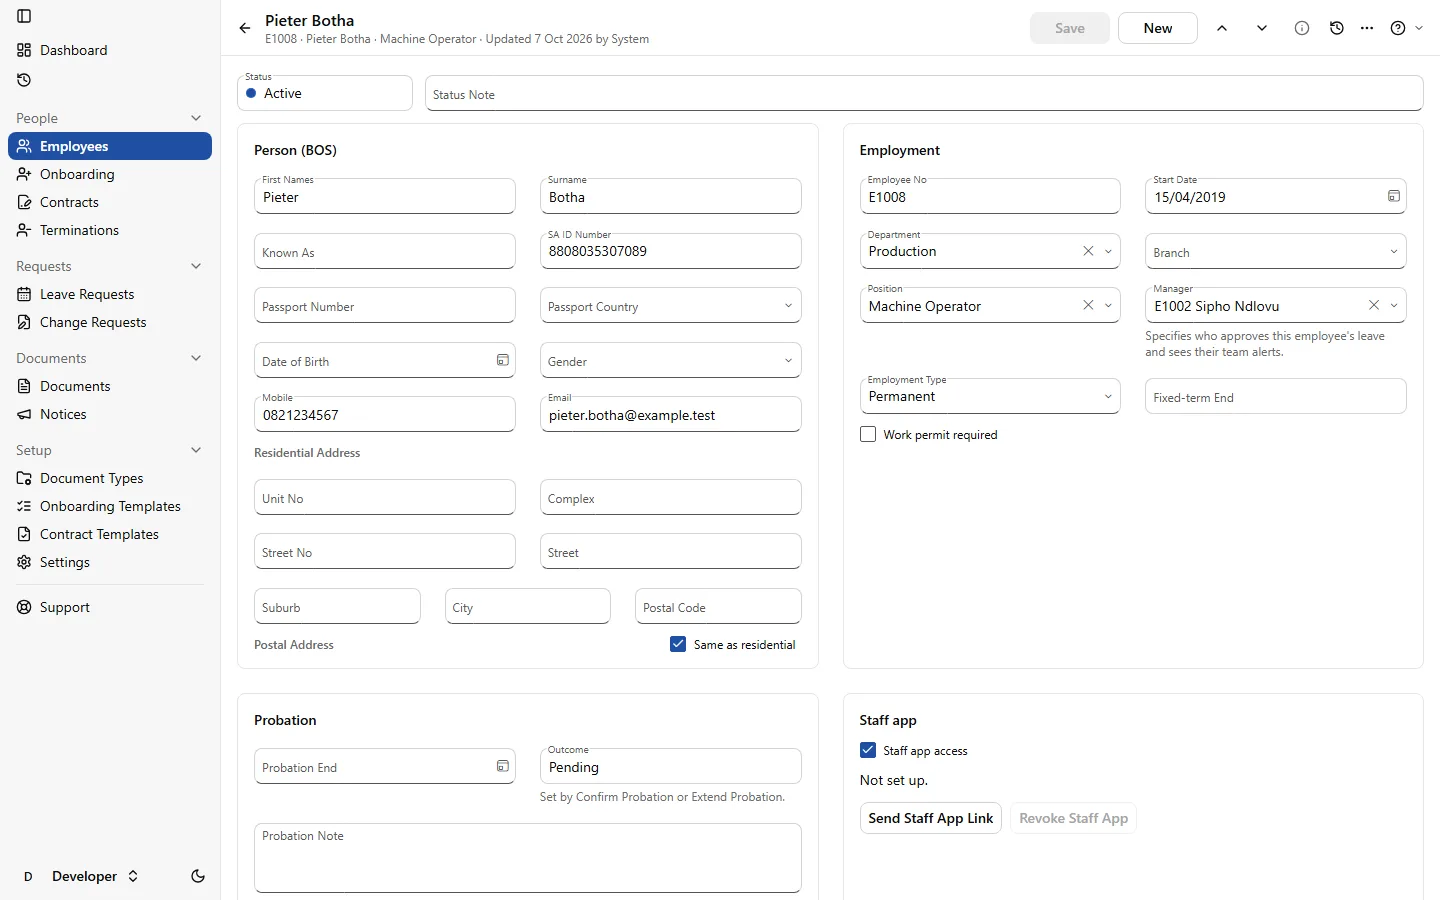Open the Developer account switcher
Image resolution: width=1440 pixels, height=900 pixels.
(80, 876)
